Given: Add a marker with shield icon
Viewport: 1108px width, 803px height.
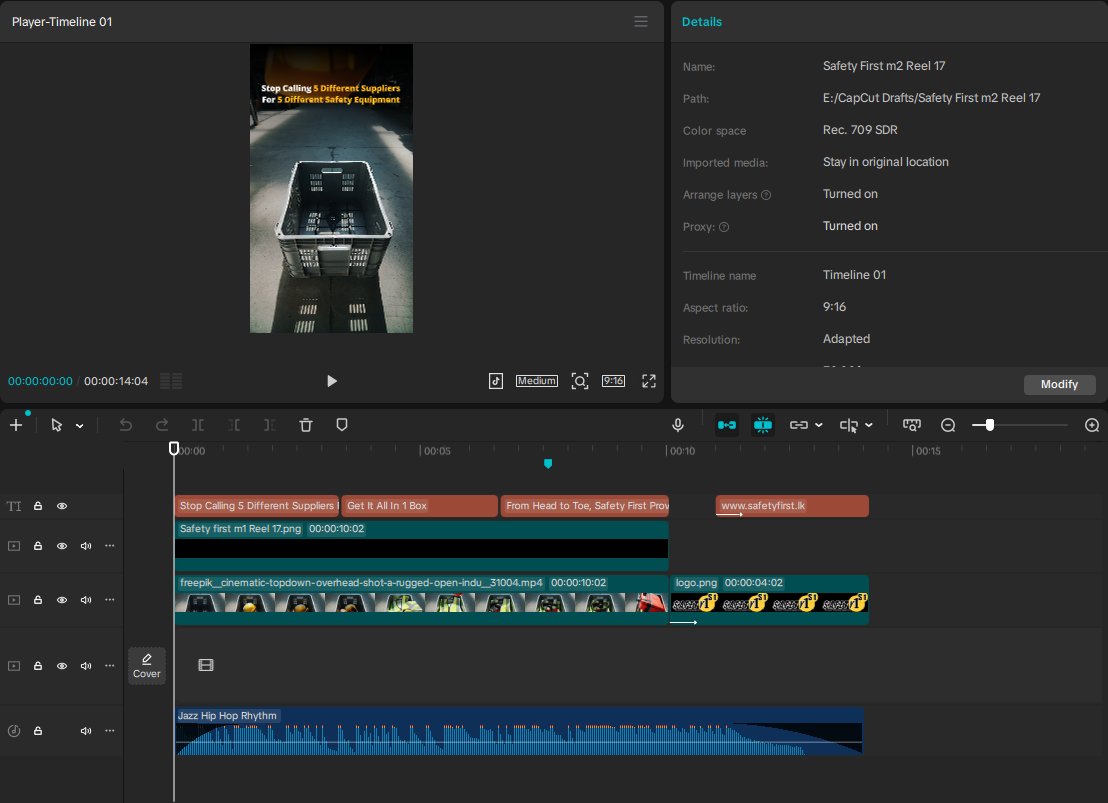Looking at the screenshot, I should coord(342,425).
